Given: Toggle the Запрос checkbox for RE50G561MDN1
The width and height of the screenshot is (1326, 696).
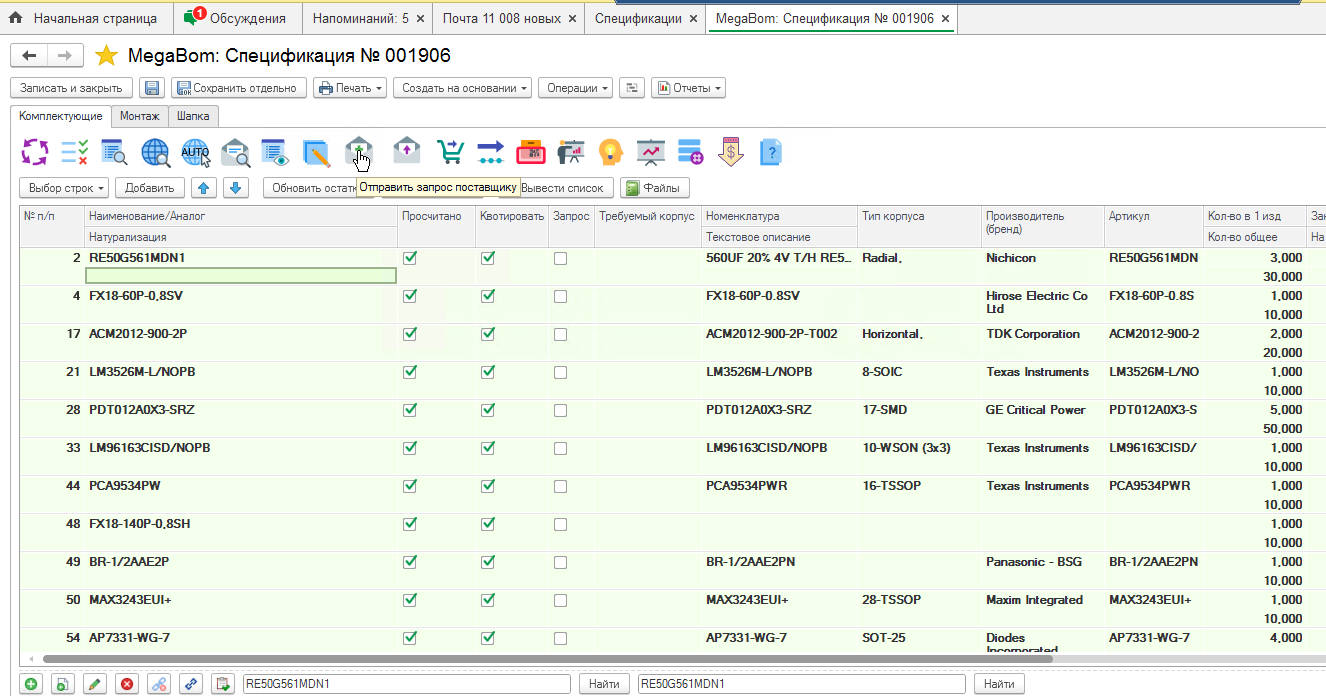Looking at the screenshot, I should click(x=560, y=258).
